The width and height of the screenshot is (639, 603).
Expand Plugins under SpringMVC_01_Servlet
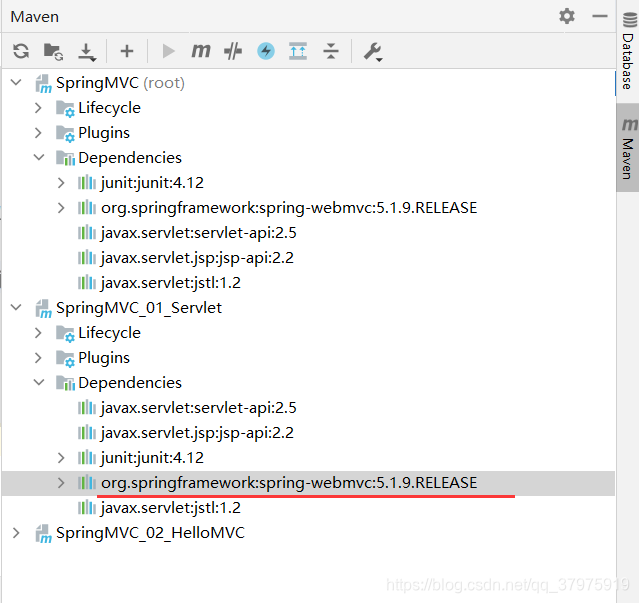pyautogui.click(x=38, y=358)
